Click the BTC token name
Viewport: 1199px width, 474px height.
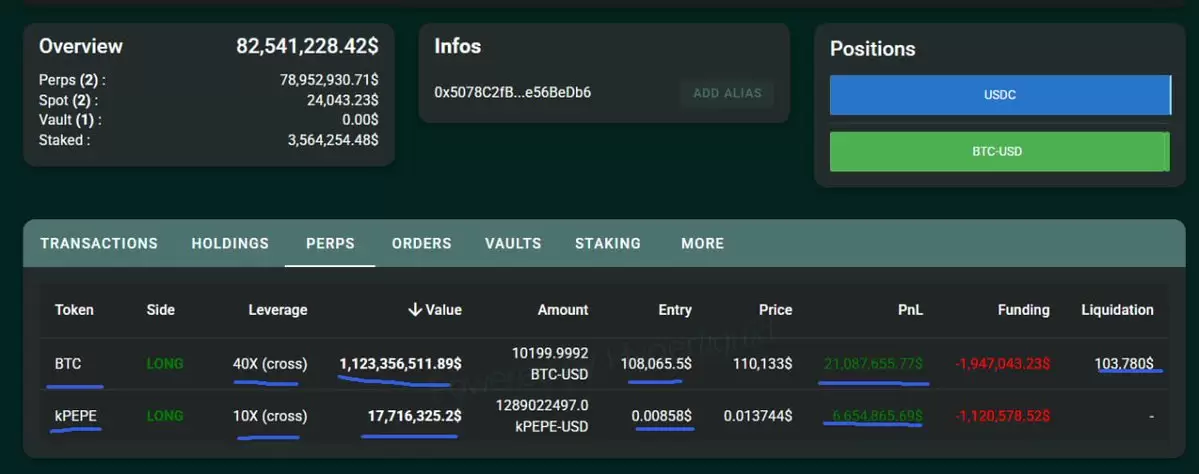[x=68, y=364]
